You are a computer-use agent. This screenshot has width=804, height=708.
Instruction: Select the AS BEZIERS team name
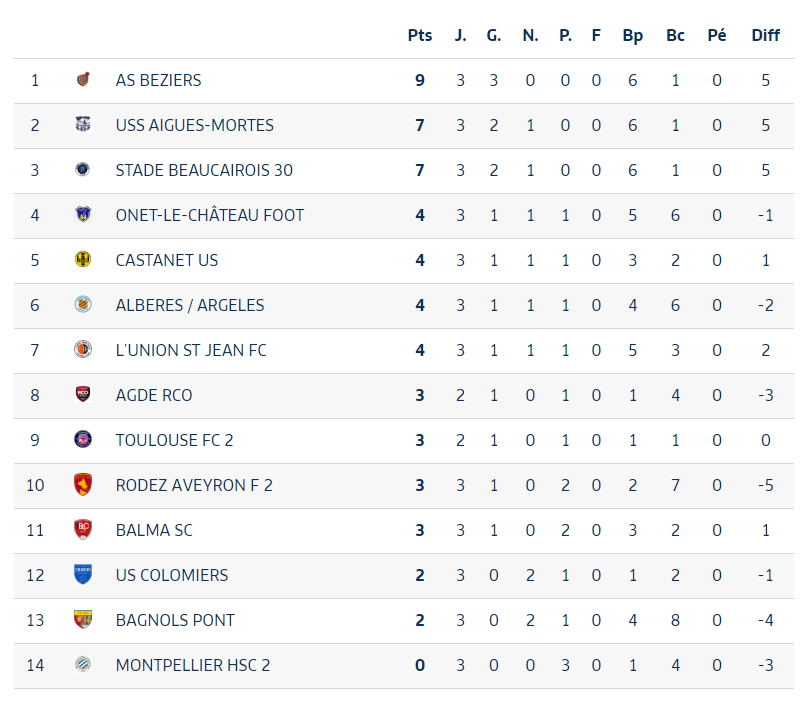click(x=158, y=80)
